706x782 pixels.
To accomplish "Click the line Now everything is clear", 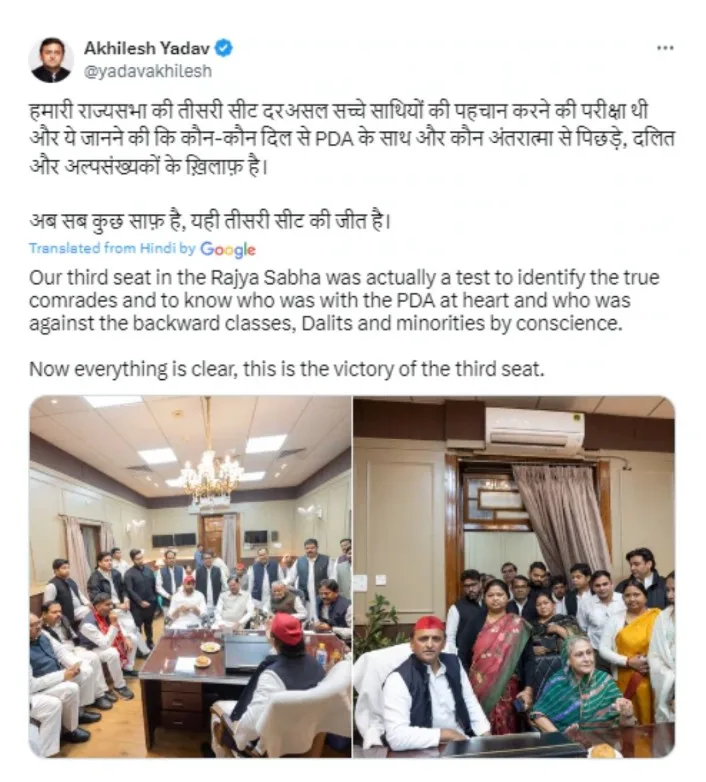I will point(286,370).
